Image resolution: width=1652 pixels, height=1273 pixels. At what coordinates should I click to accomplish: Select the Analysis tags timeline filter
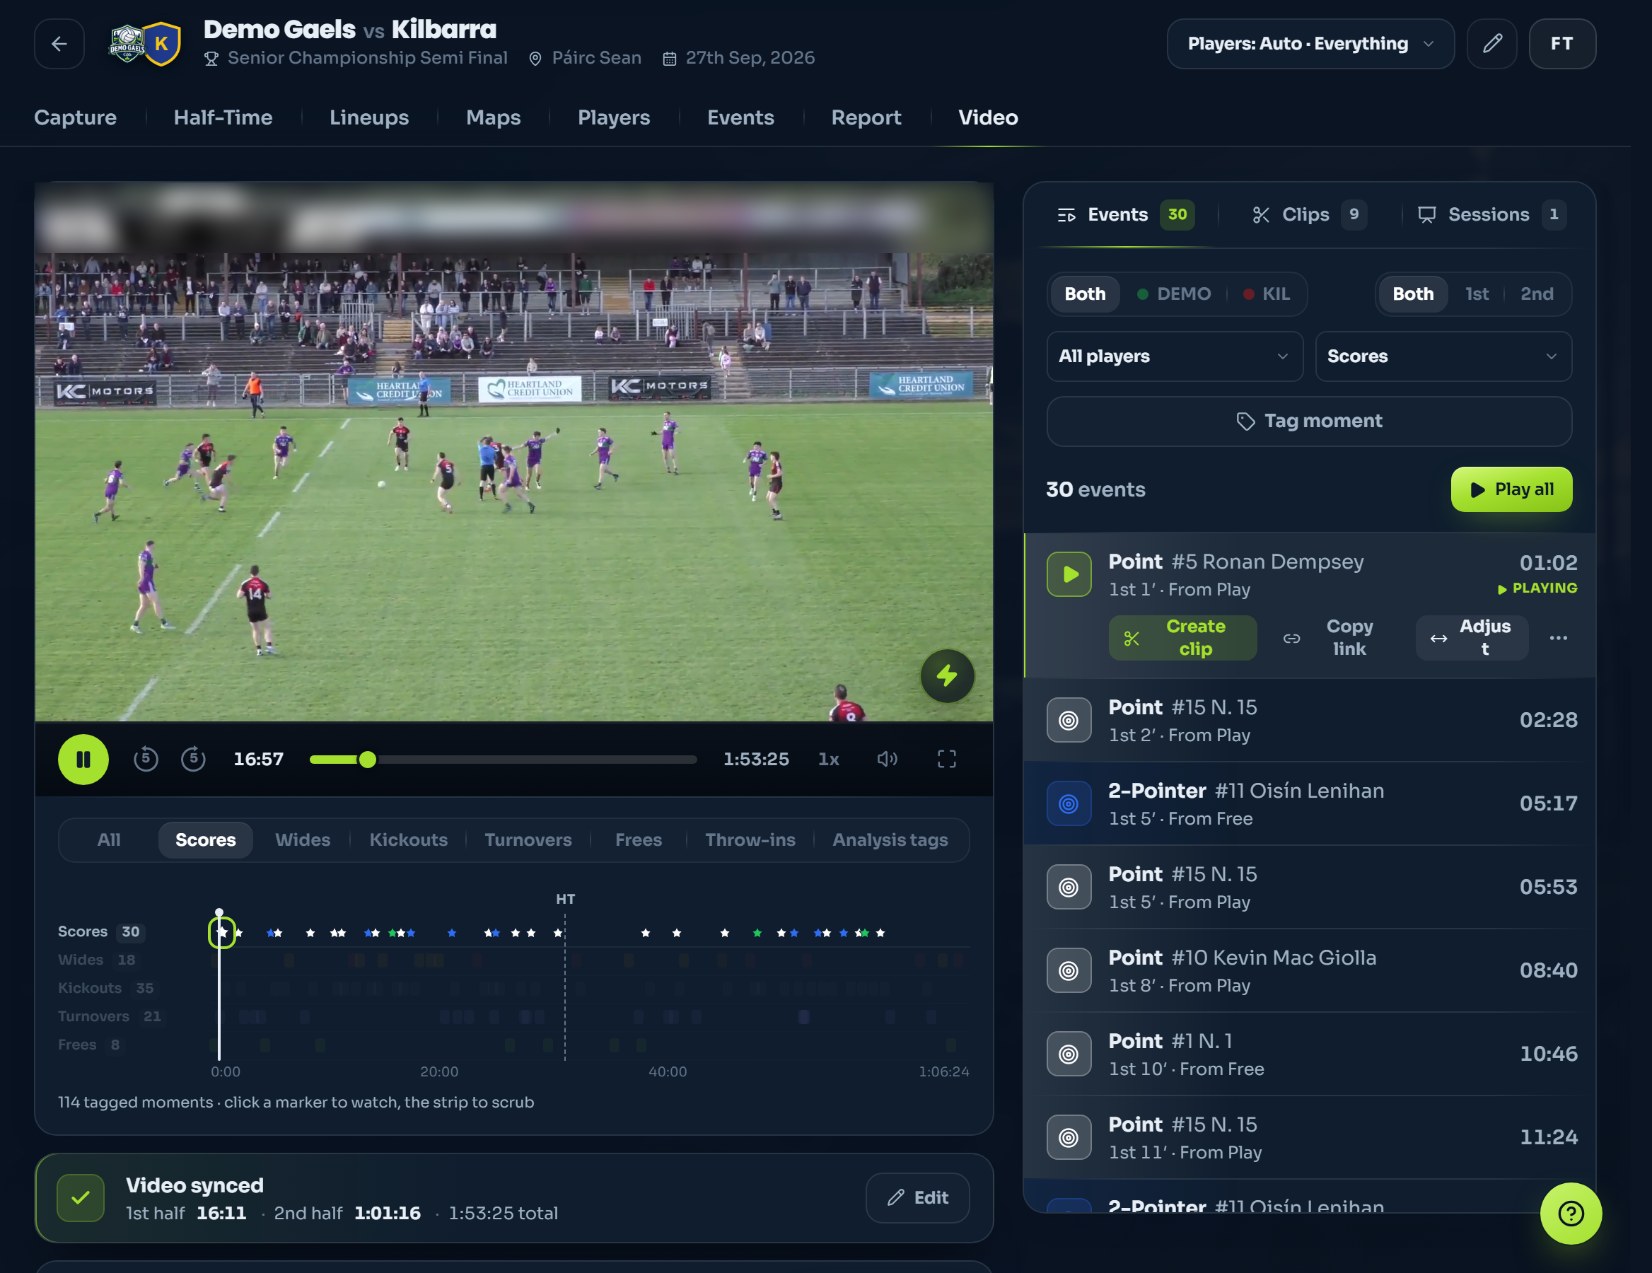(890, 840)
